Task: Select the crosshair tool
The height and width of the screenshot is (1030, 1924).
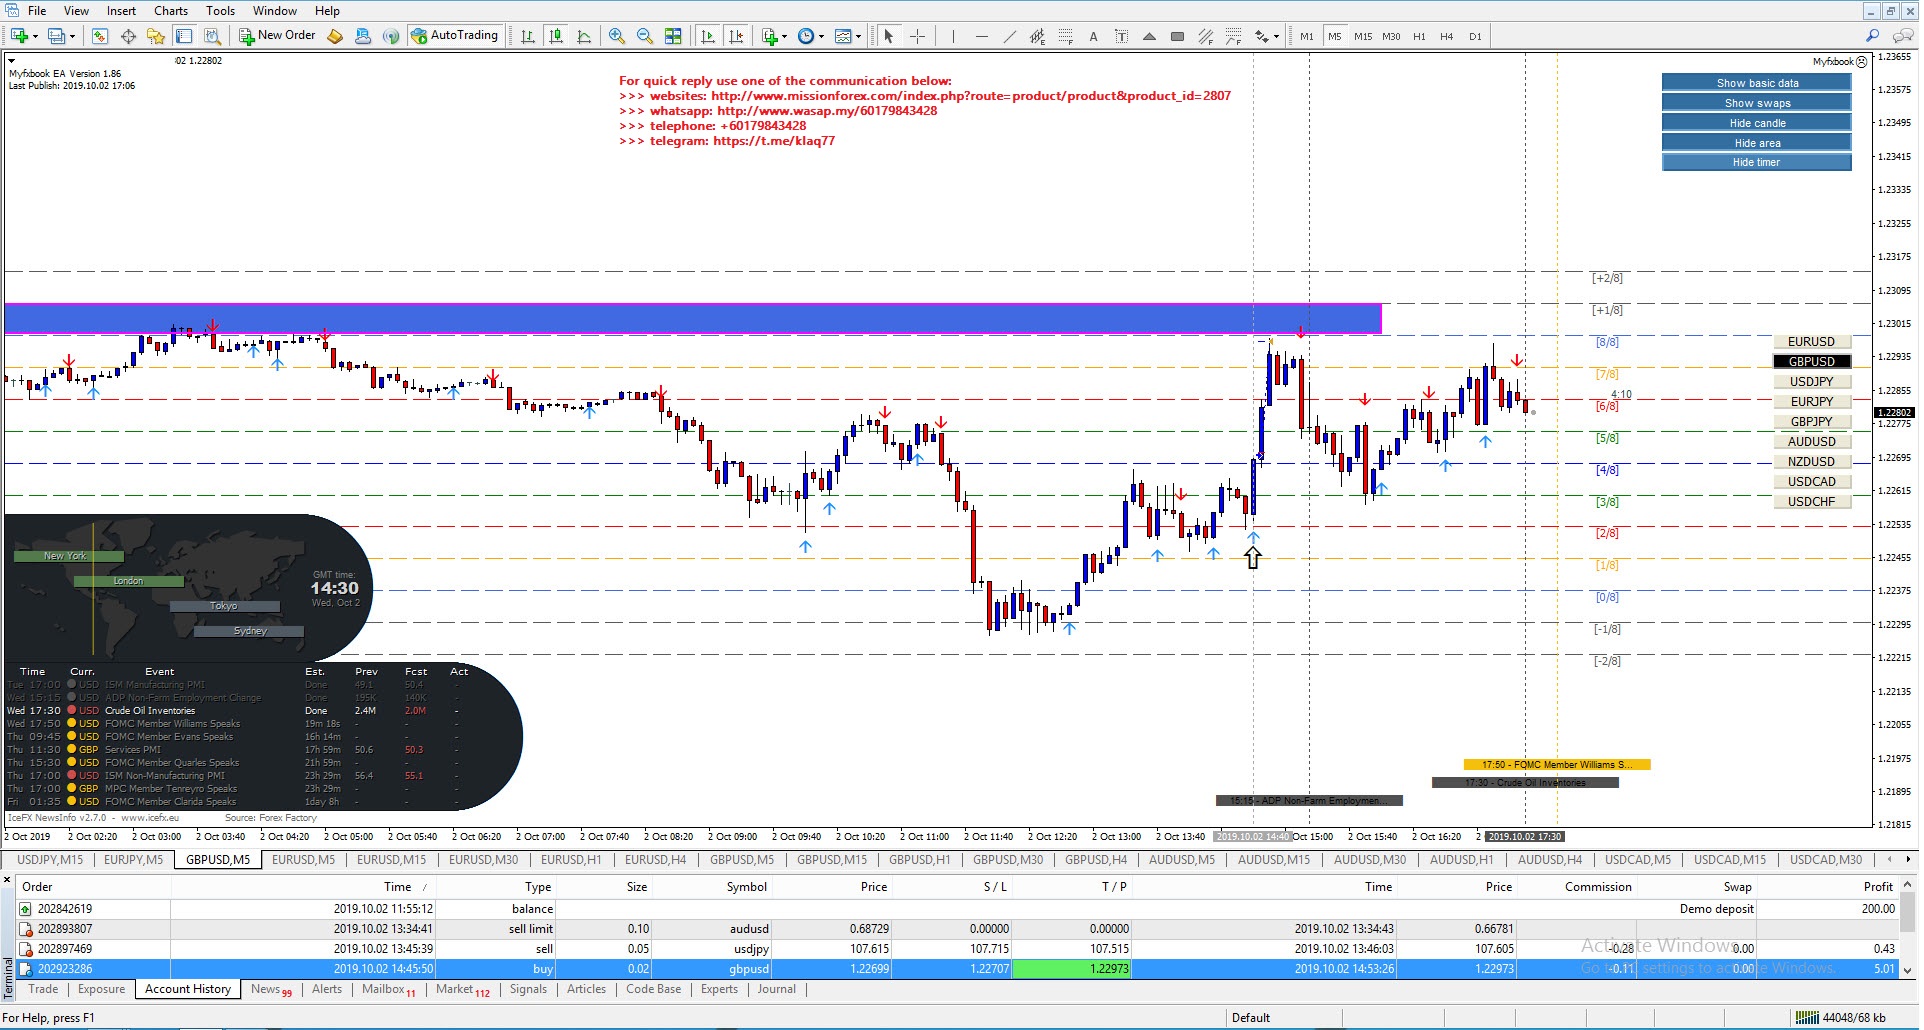Action: [x=917, y=36]
